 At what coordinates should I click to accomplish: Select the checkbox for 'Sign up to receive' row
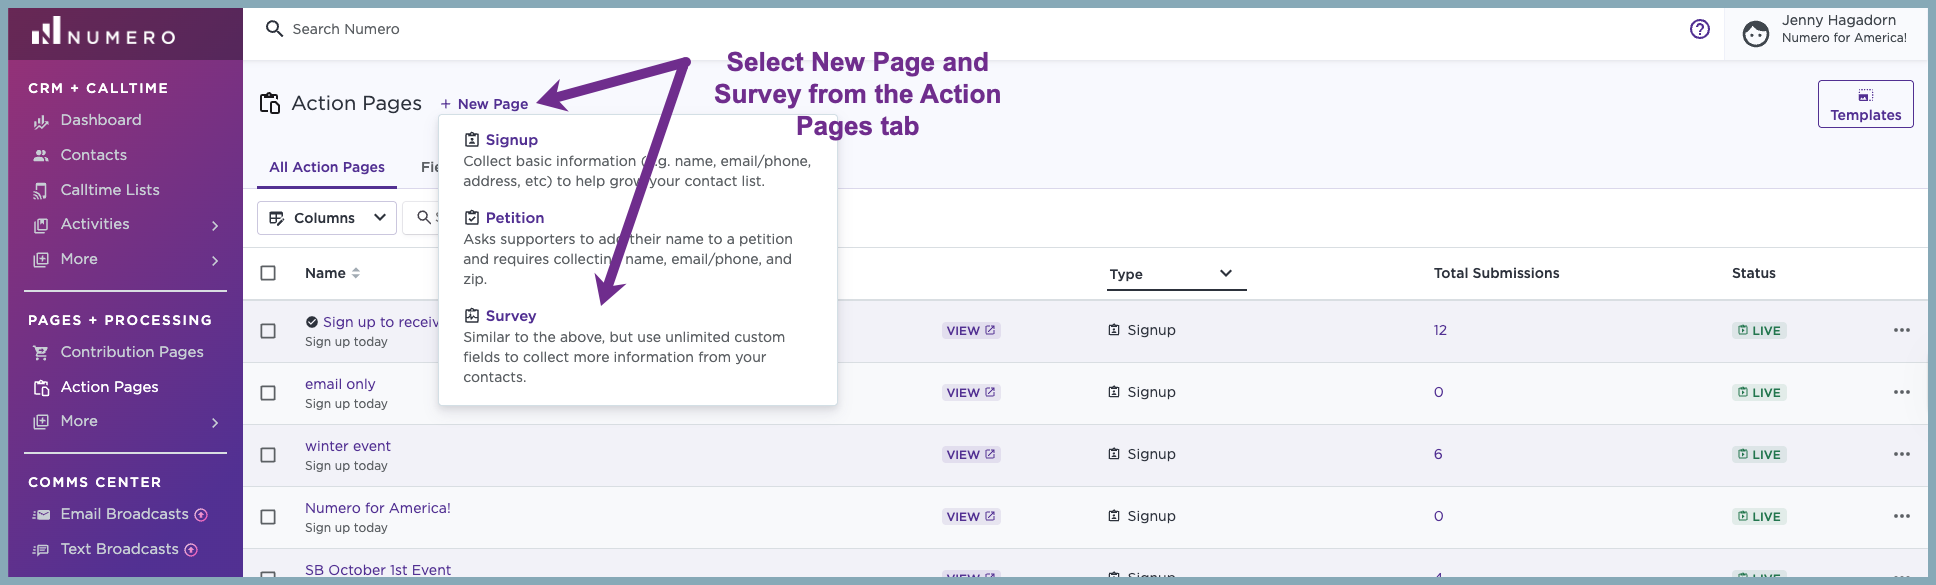point(268,331)
